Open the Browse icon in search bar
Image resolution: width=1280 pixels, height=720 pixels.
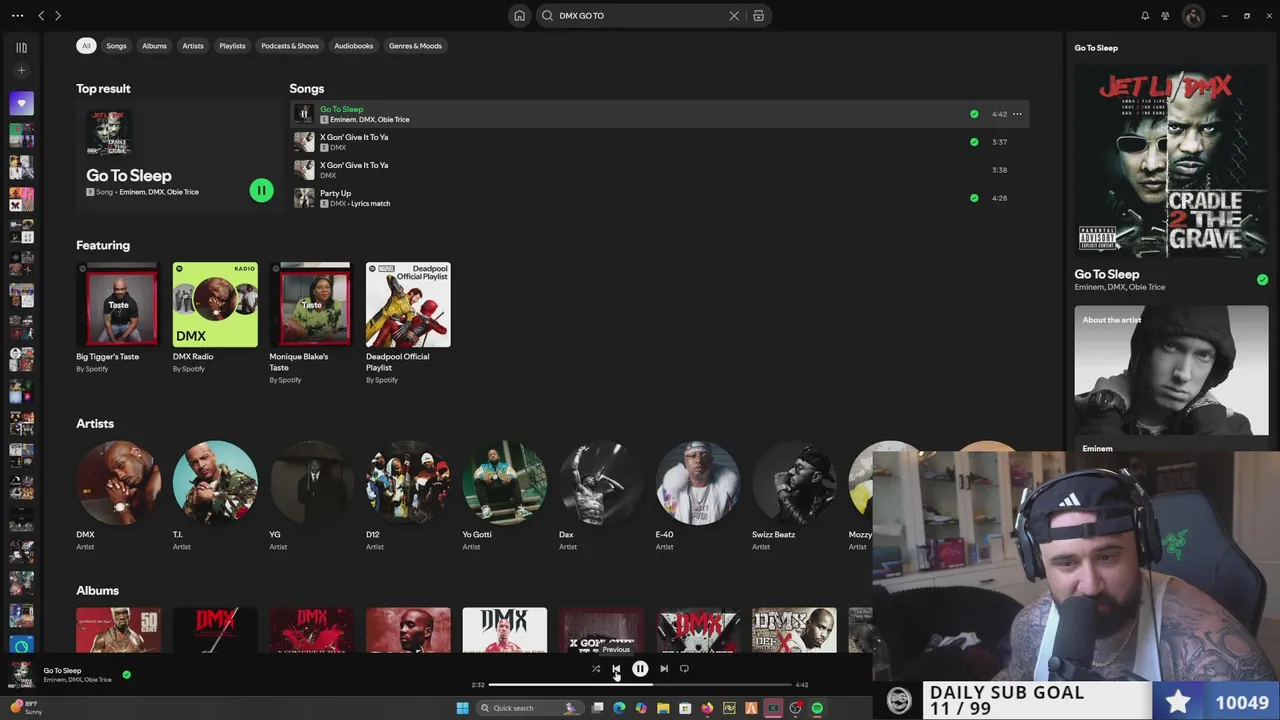coord(759,16)
